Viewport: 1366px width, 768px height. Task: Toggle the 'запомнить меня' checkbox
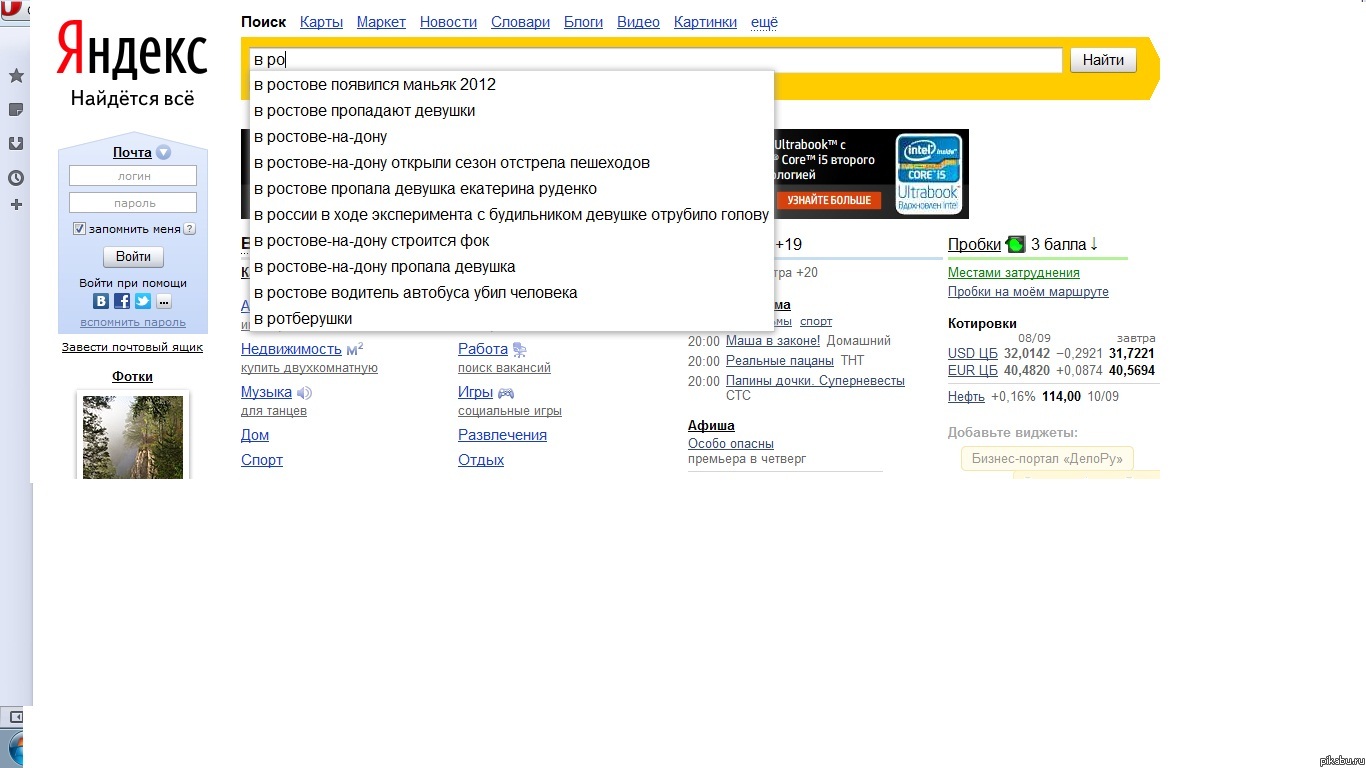(x=80, y=229)
